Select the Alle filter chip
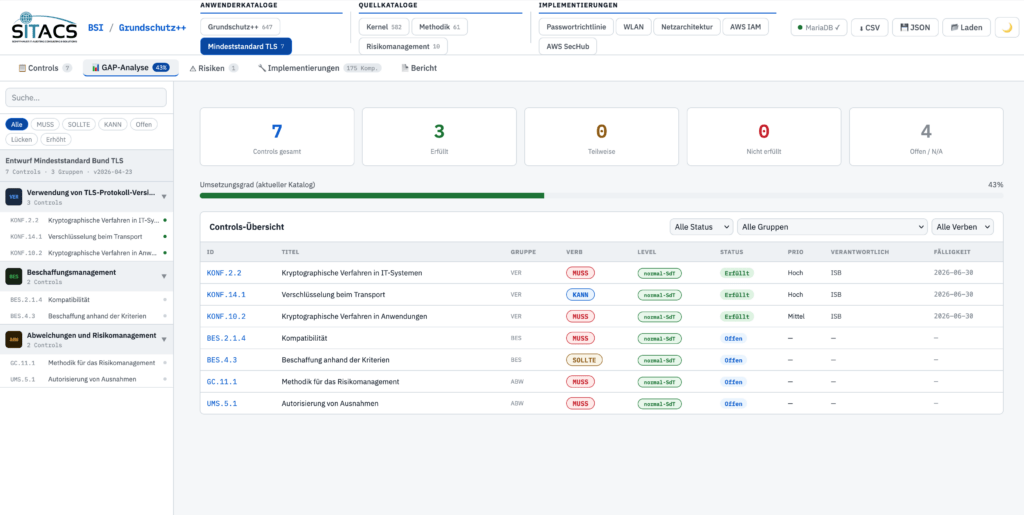 pyautogui.click(x=16, y=124)
